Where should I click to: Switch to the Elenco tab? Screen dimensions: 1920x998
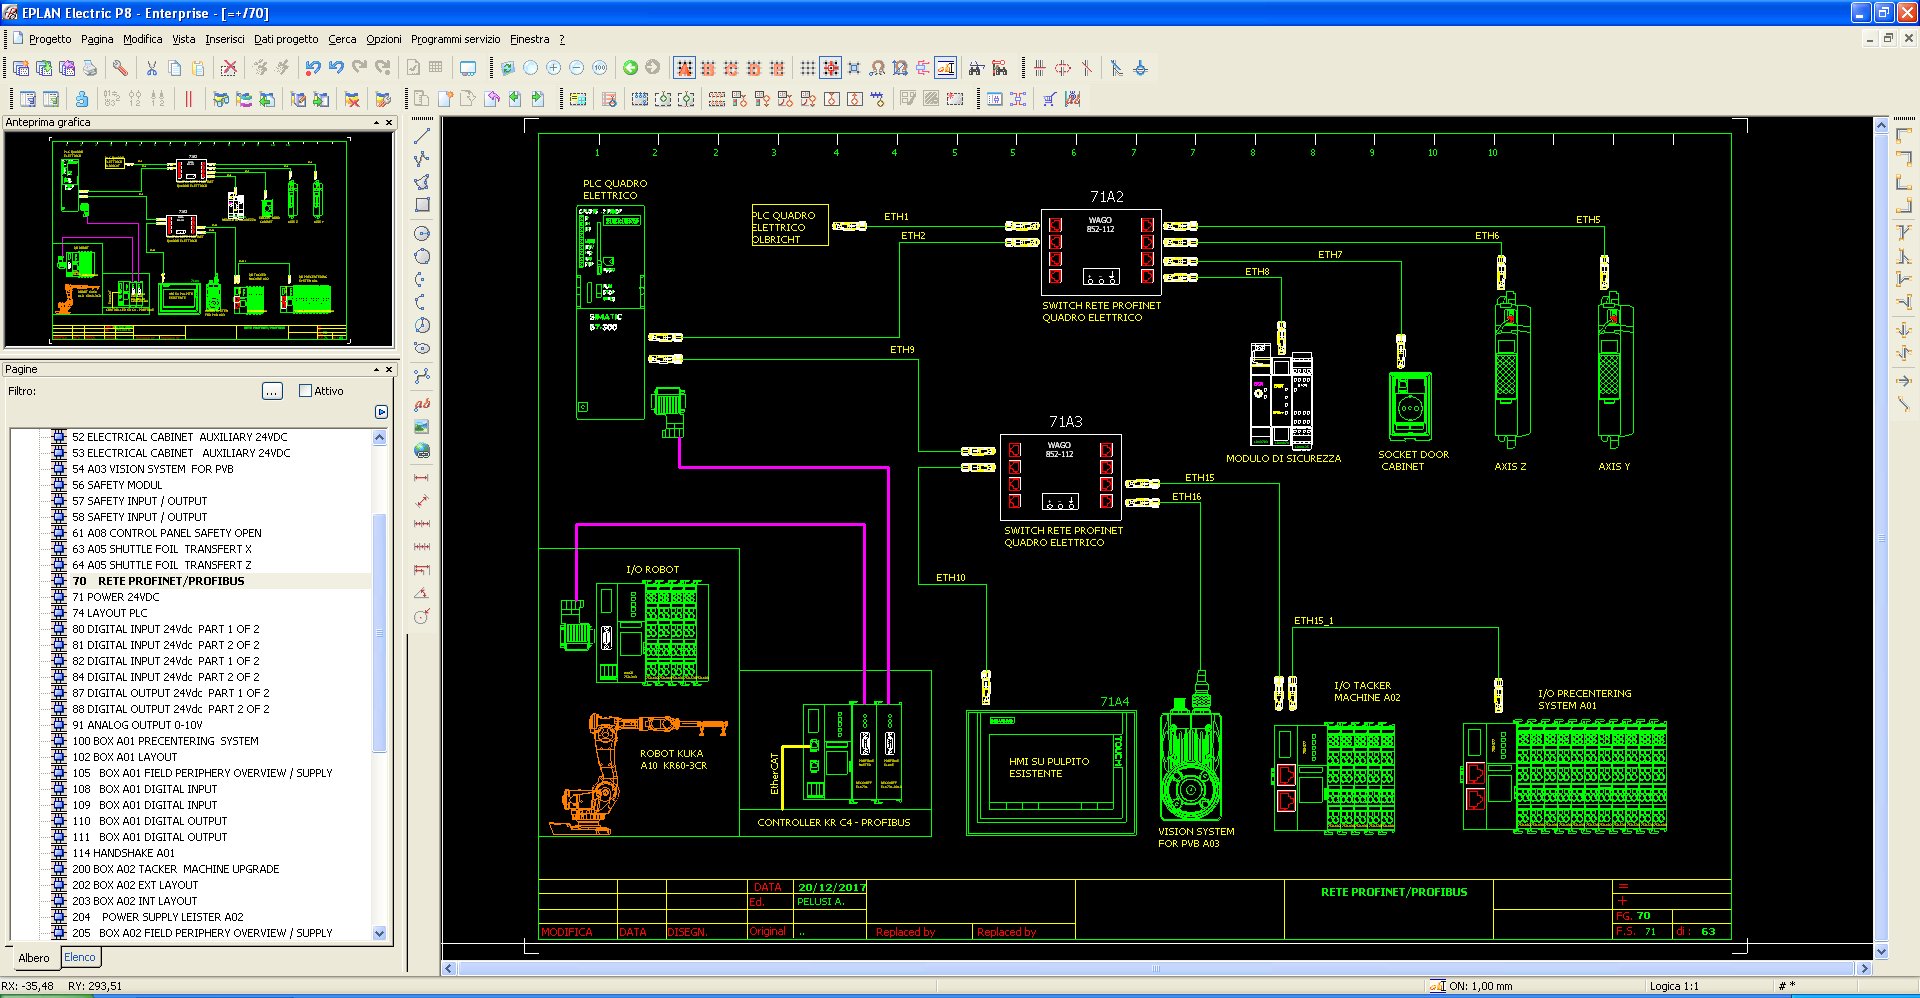click(x=80, y=957)
